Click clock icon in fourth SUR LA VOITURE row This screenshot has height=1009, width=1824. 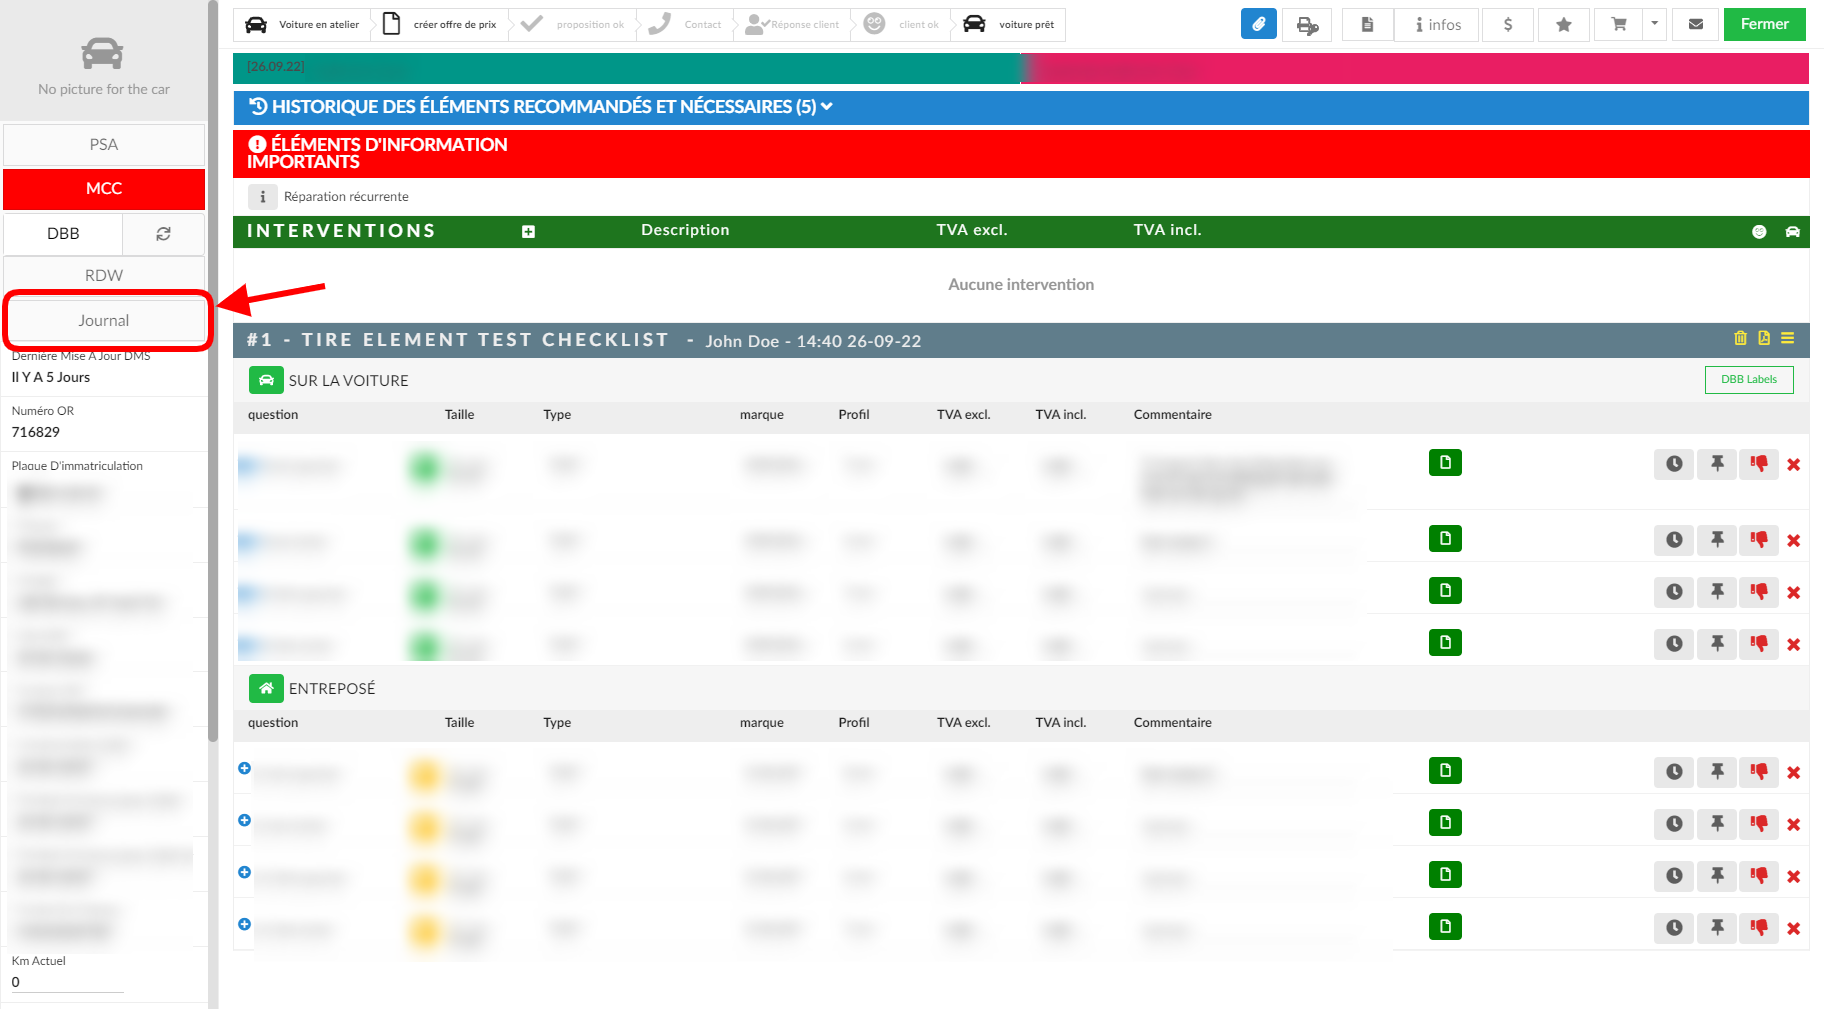click(1674, 644)
